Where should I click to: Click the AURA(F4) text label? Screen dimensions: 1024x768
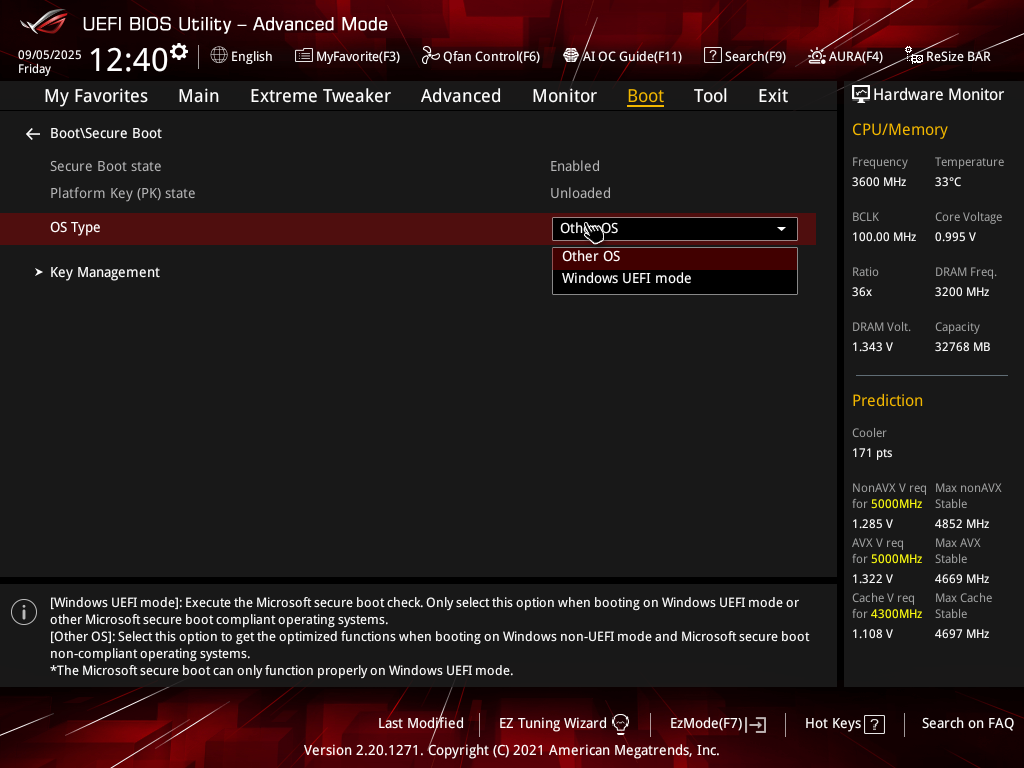pyautogui.click(x=856, y=57)
